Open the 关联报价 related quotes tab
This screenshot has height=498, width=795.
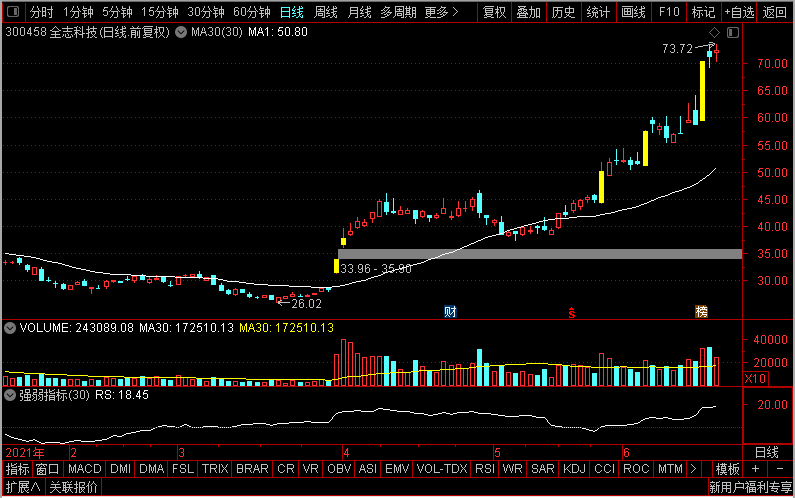[73, 487]
